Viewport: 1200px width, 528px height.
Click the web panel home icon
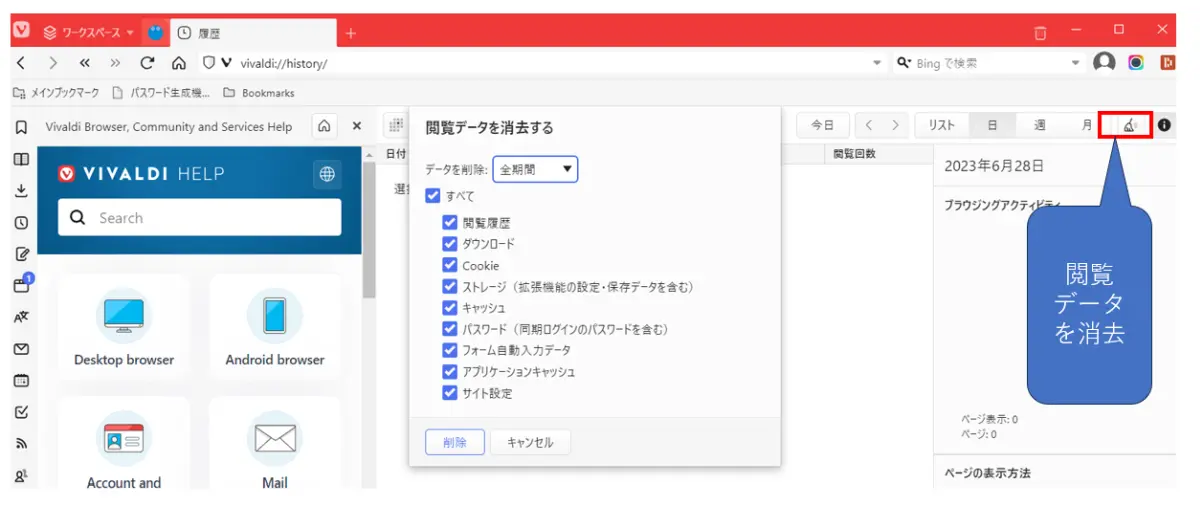click(x=324, y=127)
